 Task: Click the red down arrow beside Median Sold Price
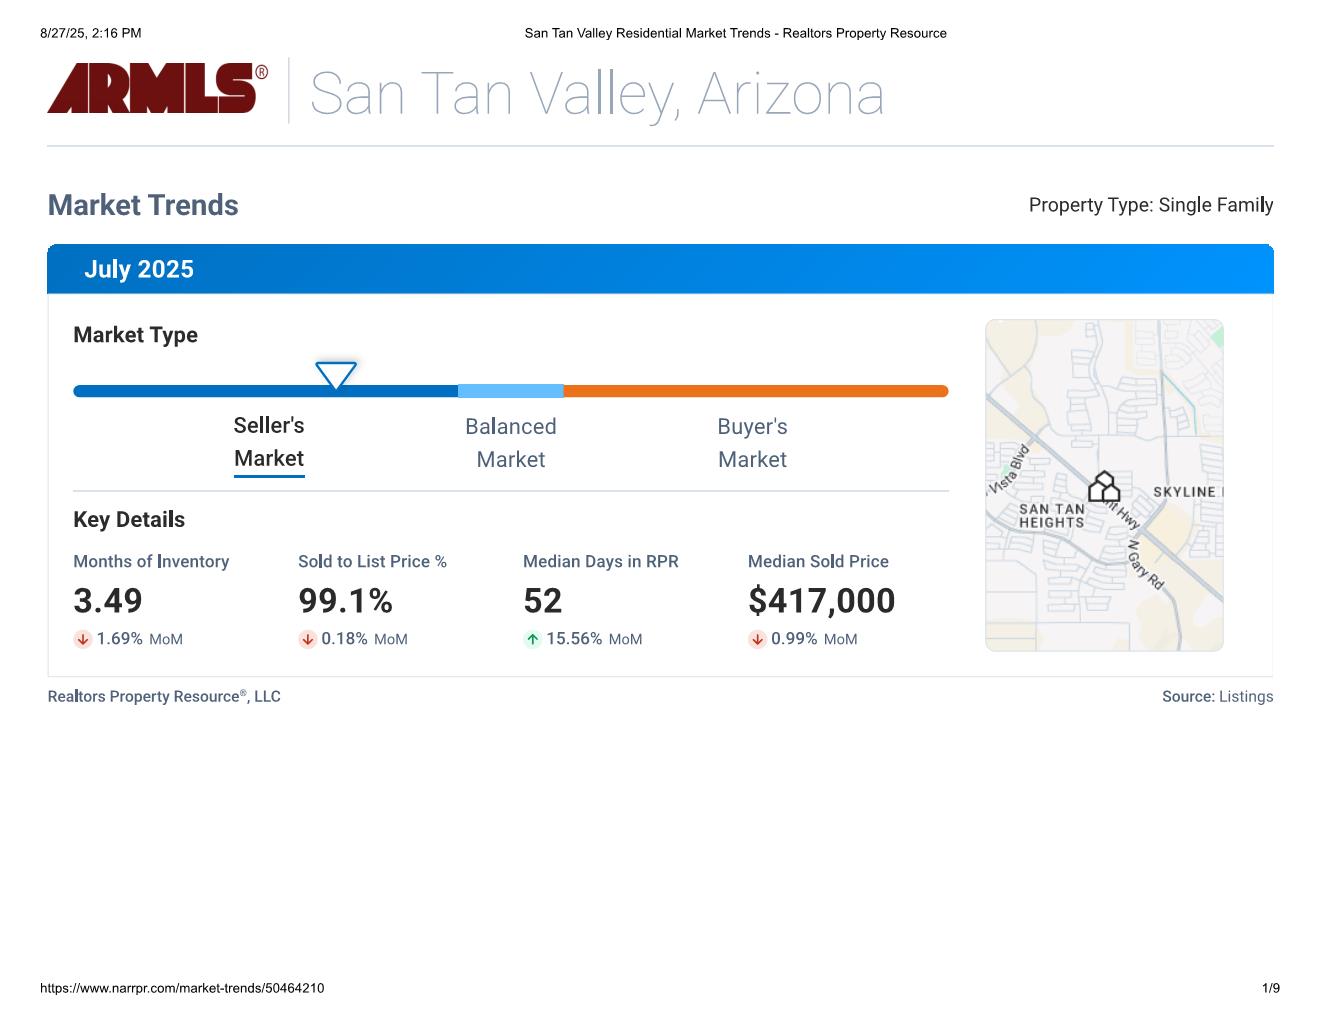[x=758, y=639]
